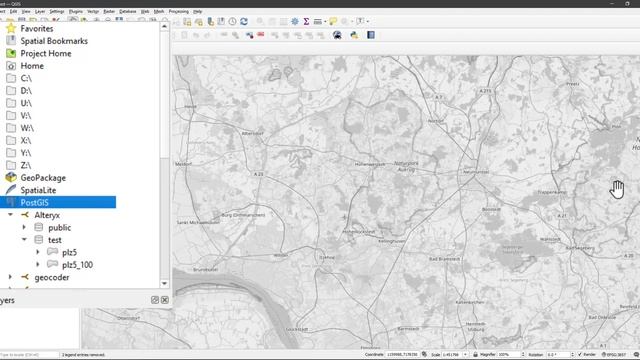Expand the plz5_100 table
The height and width of the screenshot is (360, 640).
click(38, 264)
